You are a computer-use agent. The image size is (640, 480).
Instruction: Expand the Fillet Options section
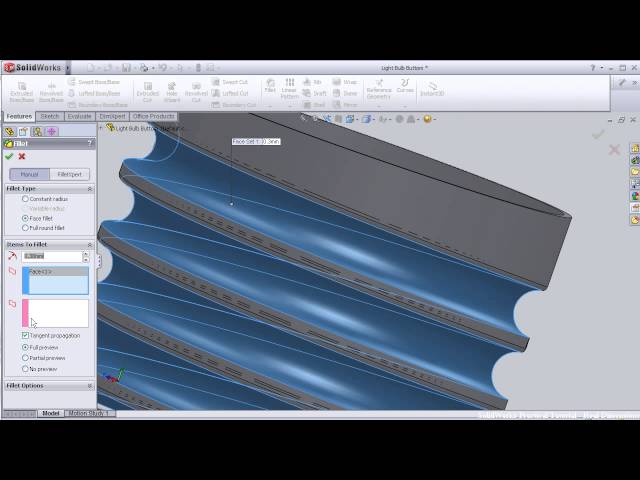pos(89,385)
